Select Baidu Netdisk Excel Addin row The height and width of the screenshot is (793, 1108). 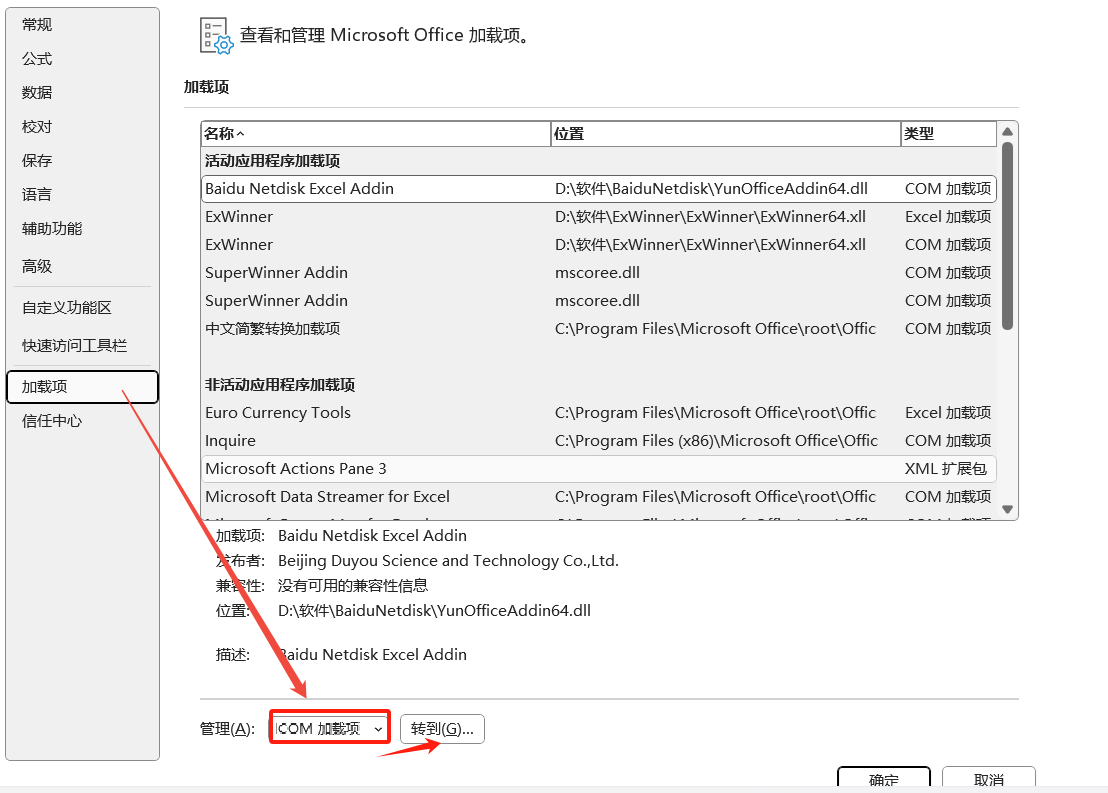click(599, 189)
